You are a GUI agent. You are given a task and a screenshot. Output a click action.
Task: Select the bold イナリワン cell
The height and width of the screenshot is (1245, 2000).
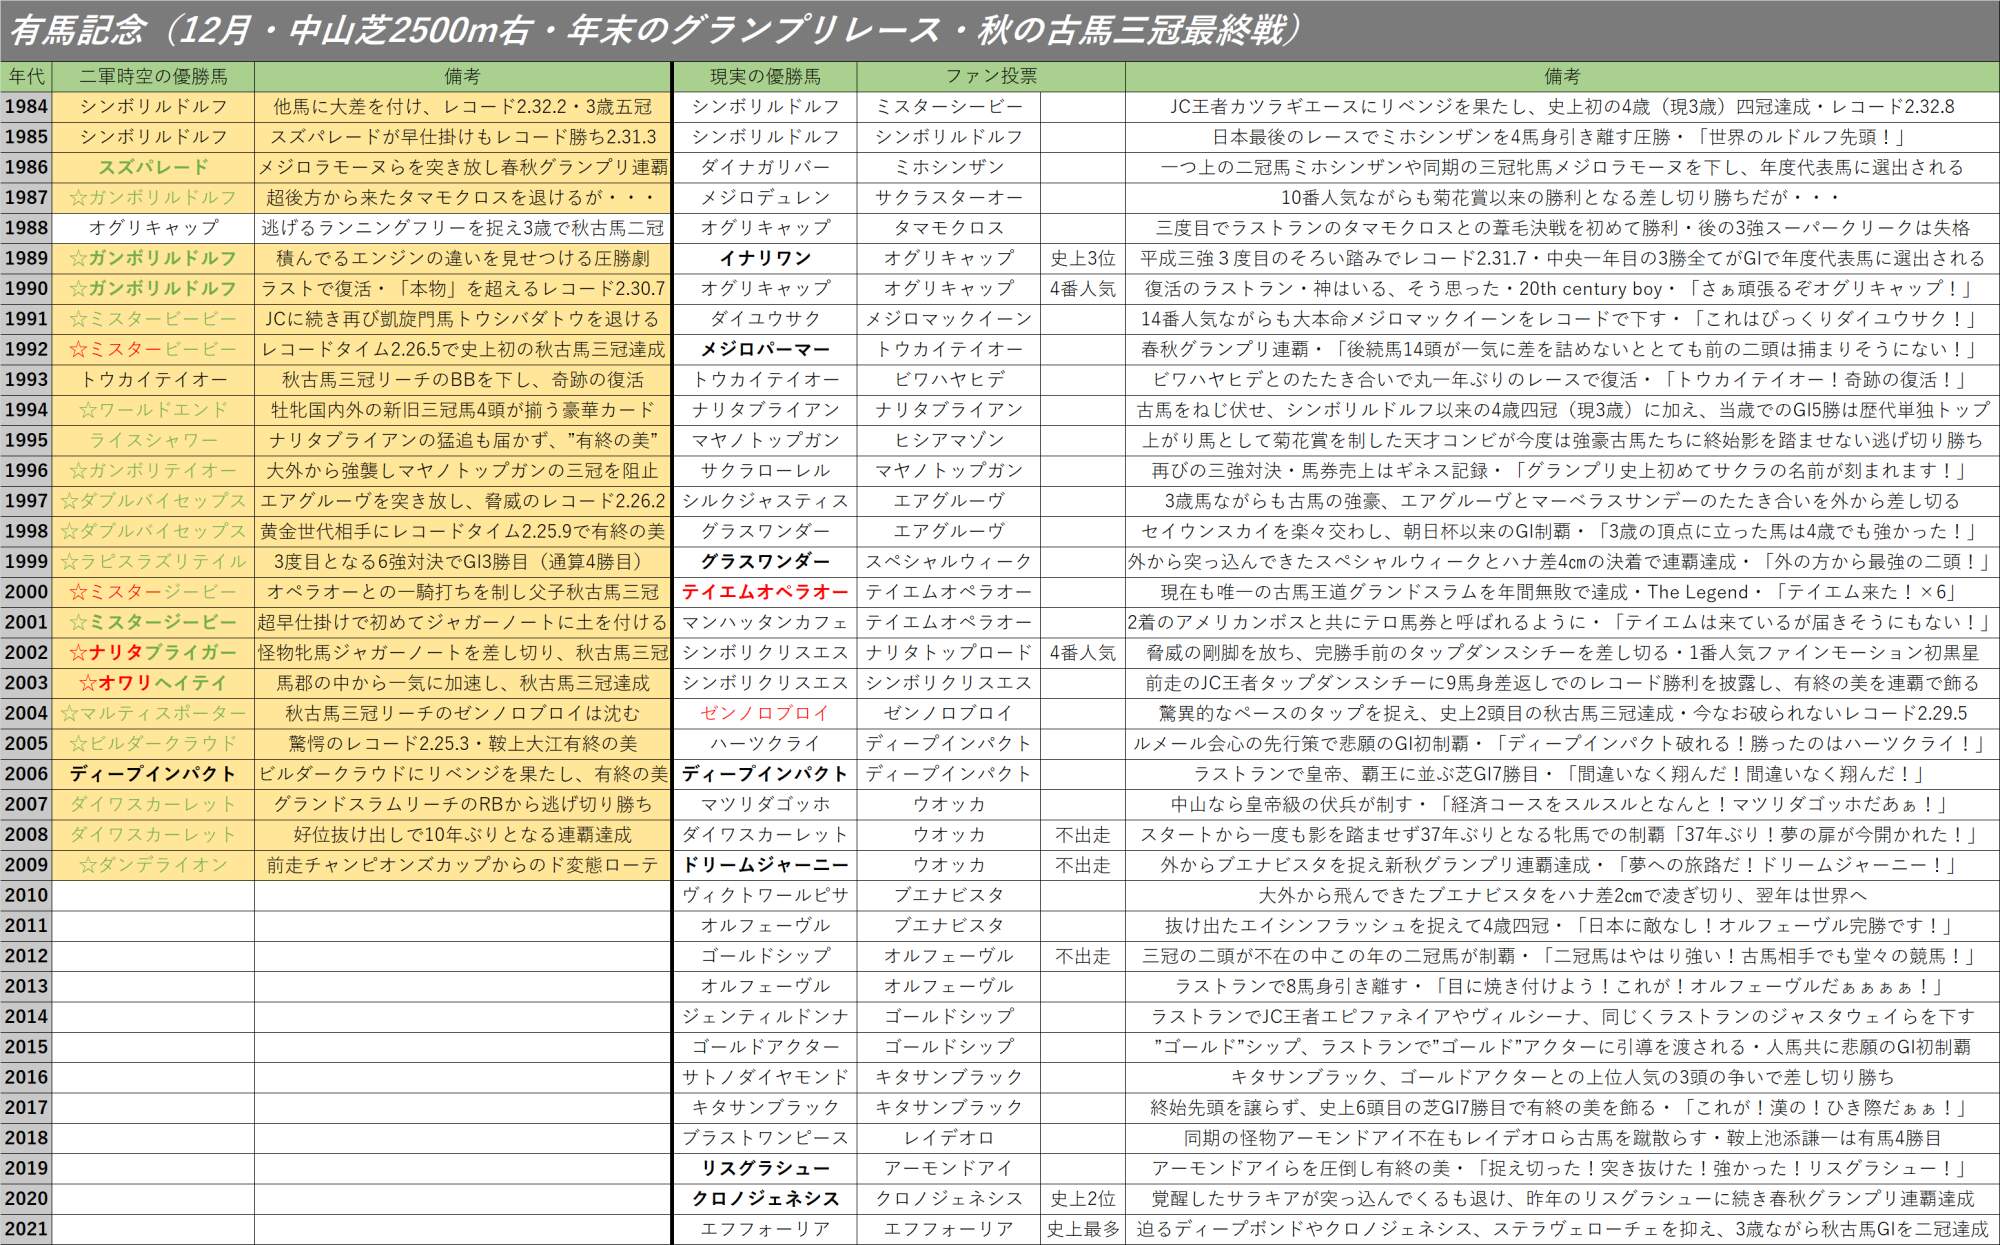coord(765,258)
